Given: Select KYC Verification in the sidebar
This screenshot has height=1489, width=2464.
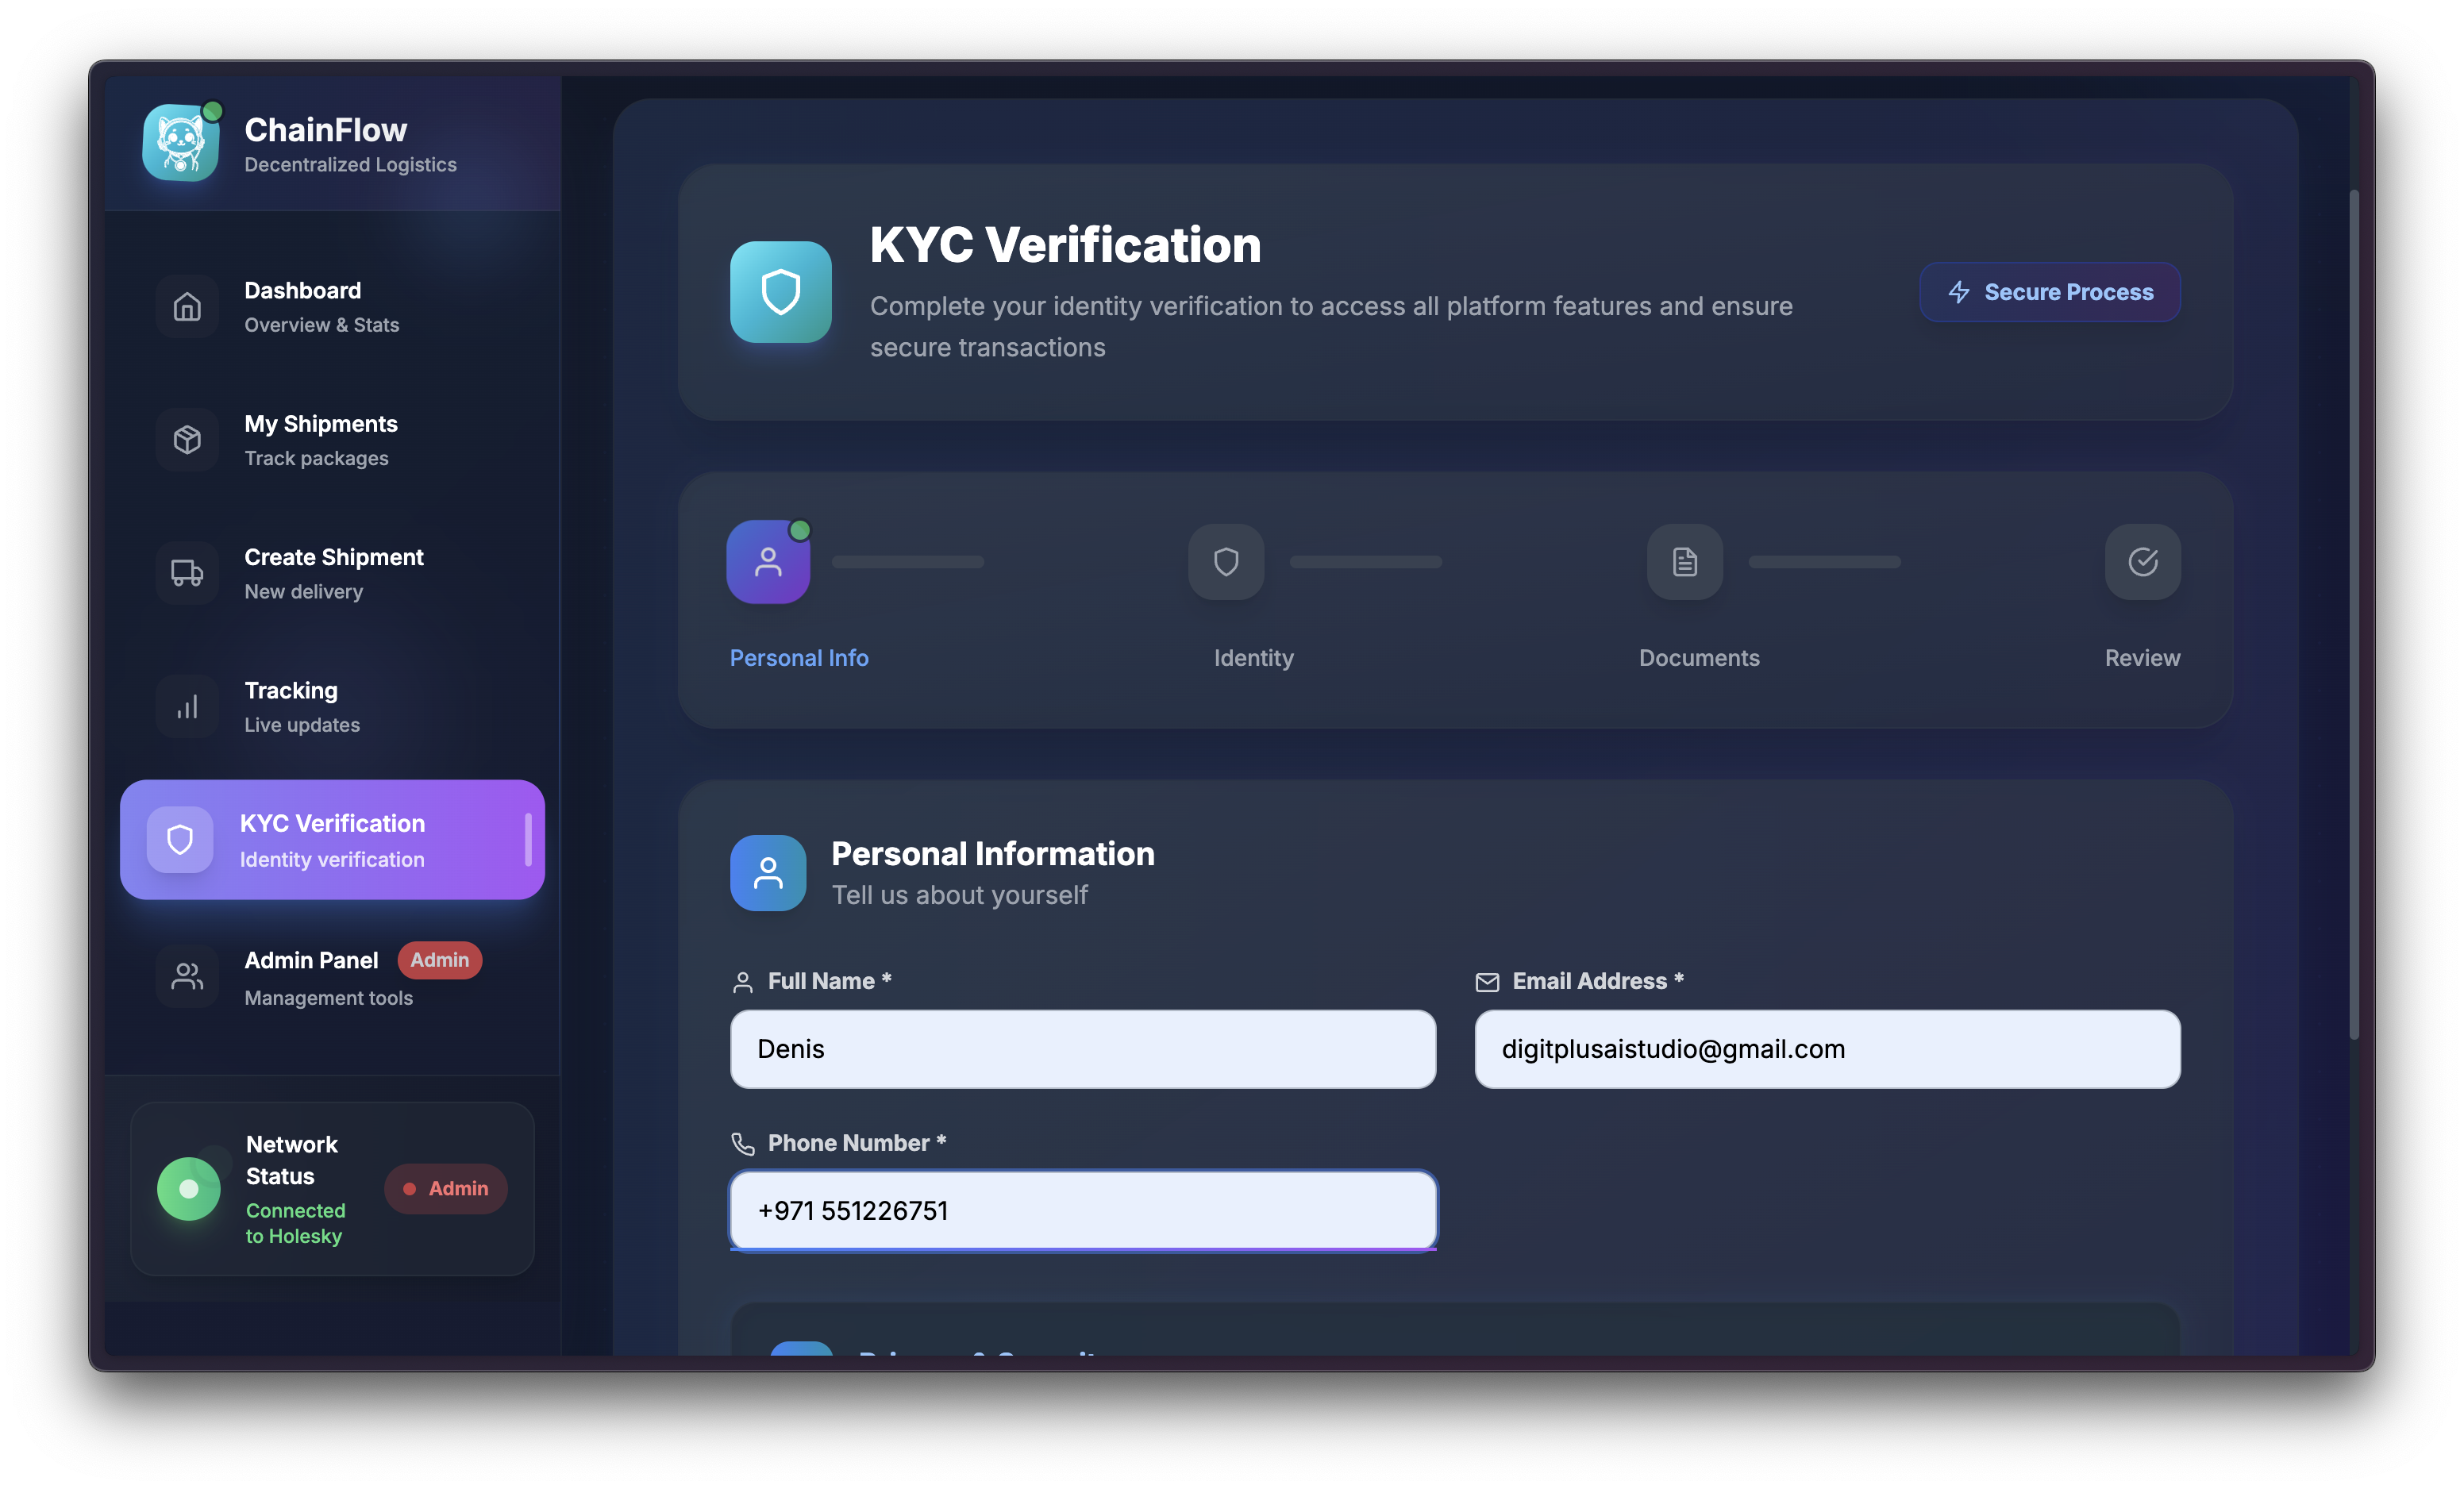Looking at the screenshot, I should point(332,840).
